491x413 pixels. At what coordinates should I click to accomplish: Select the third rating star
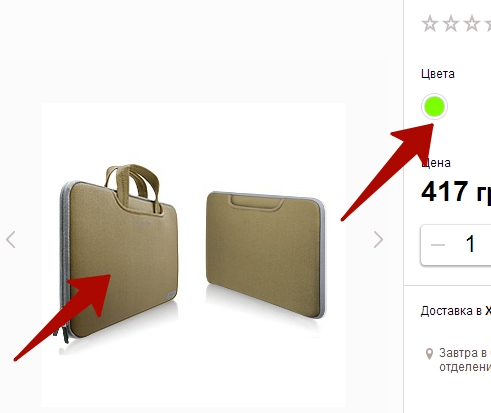[472, 24]
